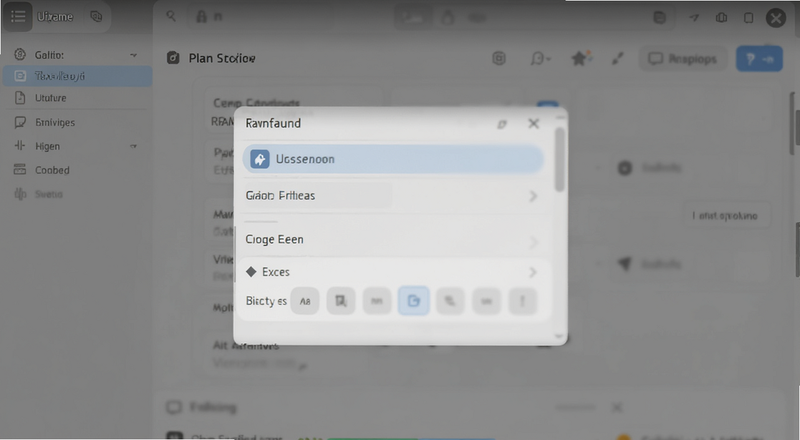Click the popup vertical scrollbar thumb

click(x=560, y=160)
